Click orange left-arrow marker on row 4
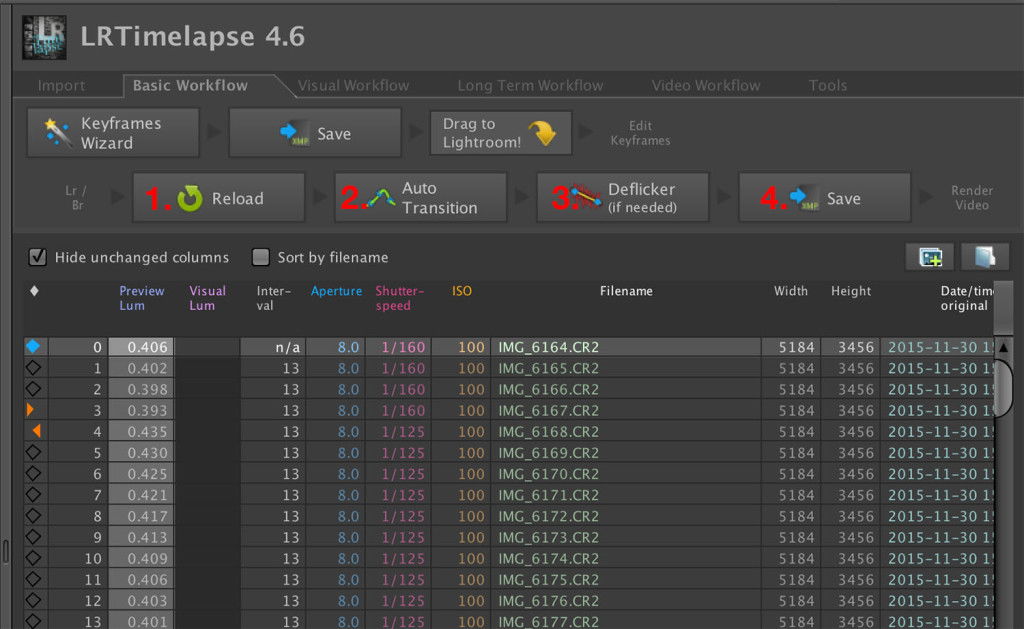The width and height of the screenshot is (1024, 629). tap(37, 431)
